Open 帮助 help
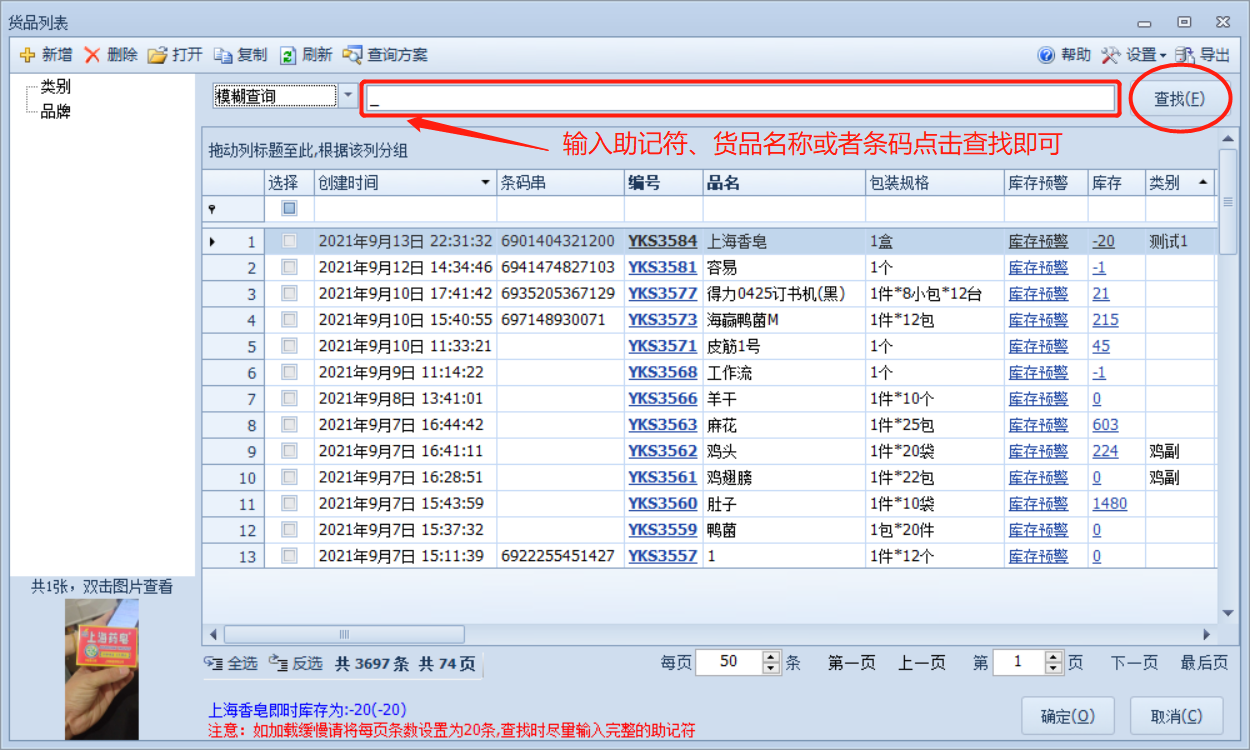The image size is (1250, 750). click(1064, 55)
